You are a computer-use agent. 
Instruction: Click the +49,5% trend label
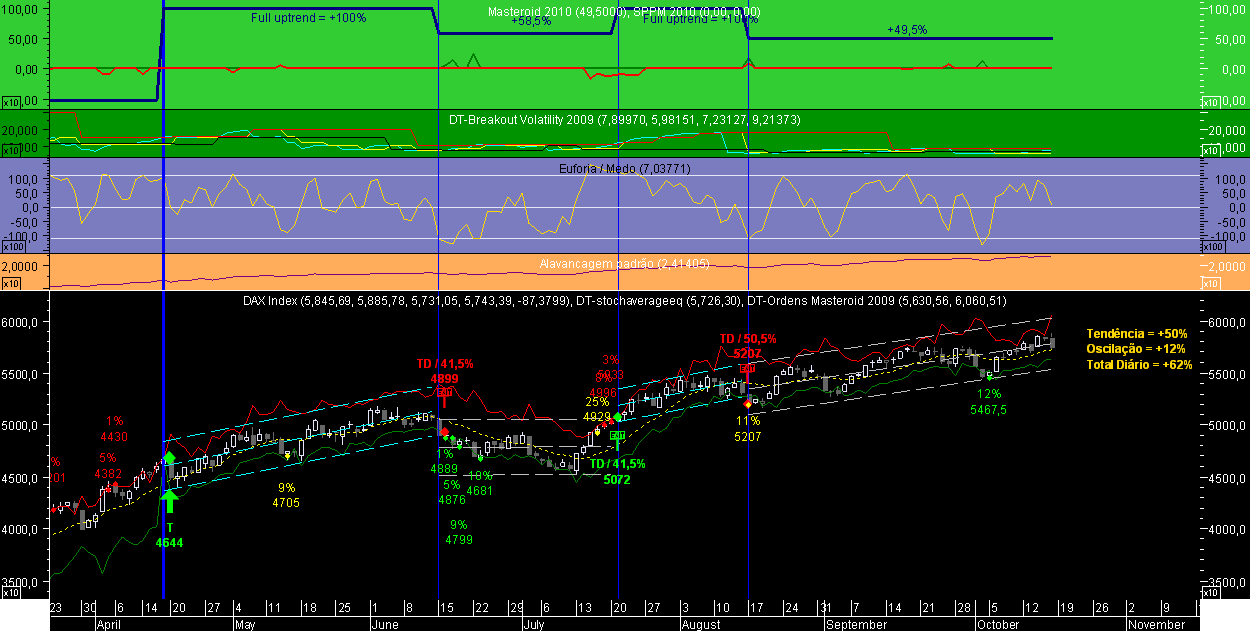(907, 30)
